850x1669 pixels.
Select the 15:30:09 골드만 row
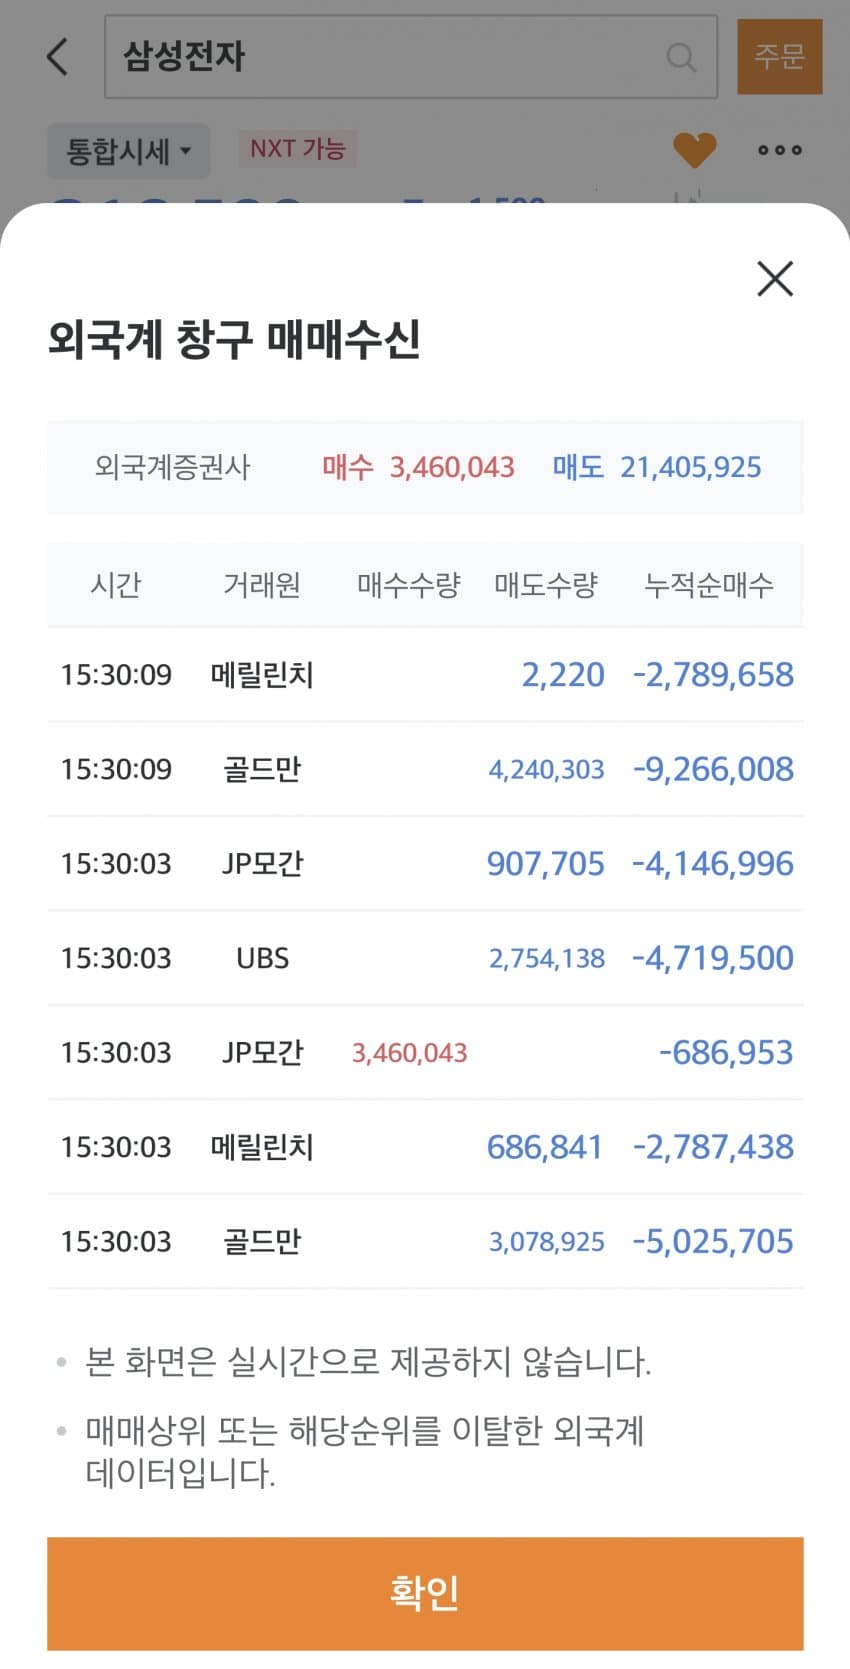point(425,769)
